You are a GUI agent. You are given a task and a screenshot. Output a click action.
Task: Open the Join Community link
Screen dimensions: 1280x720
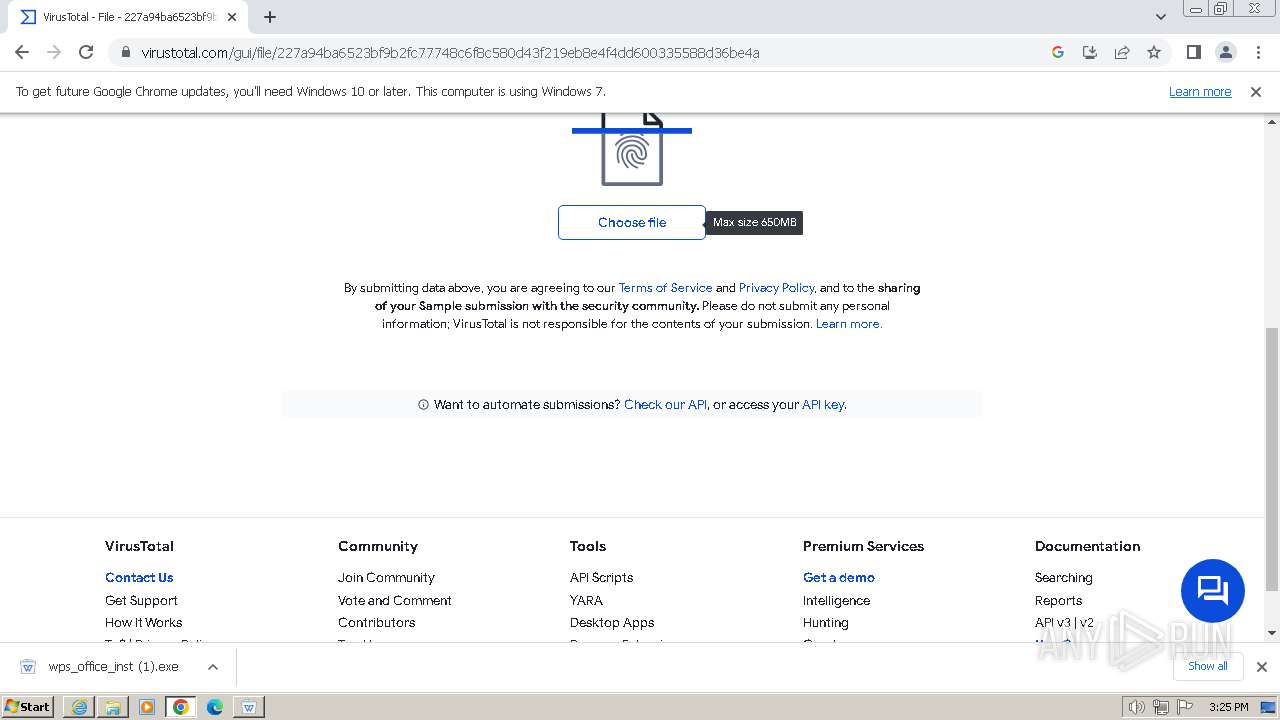tap(386, 578)
